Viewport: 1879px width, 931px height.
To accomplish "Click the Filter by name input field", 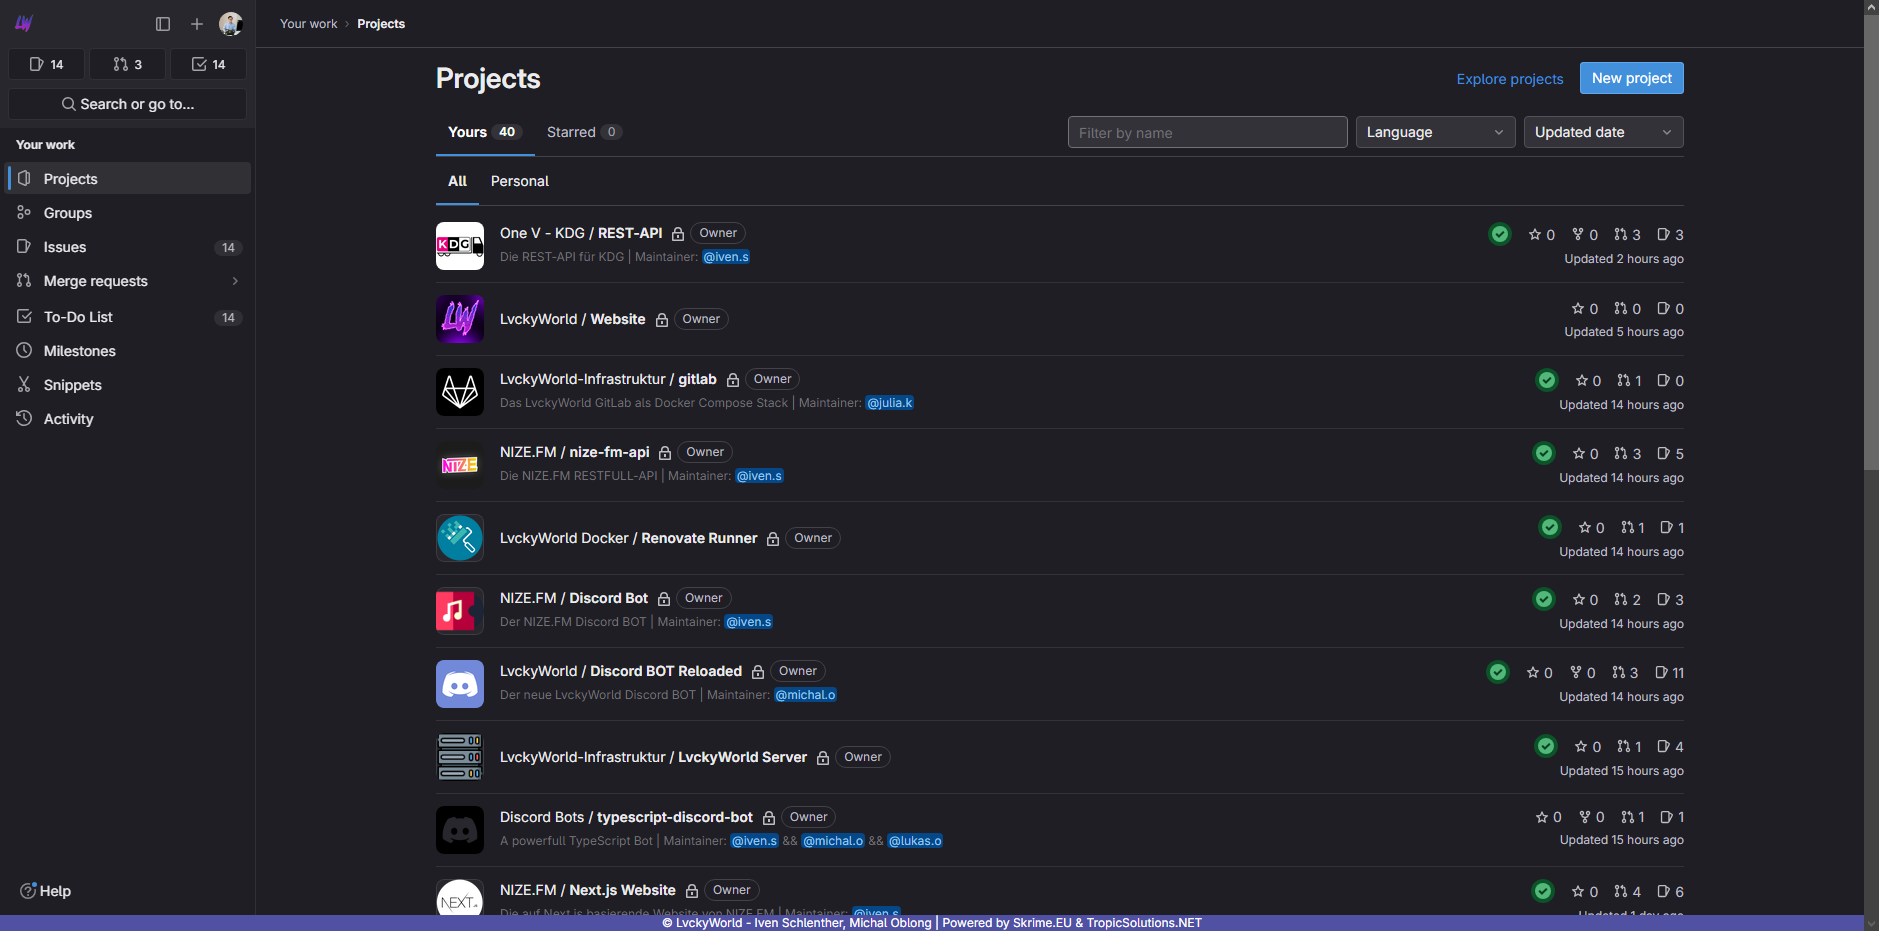I will [x=1207, y=132].
